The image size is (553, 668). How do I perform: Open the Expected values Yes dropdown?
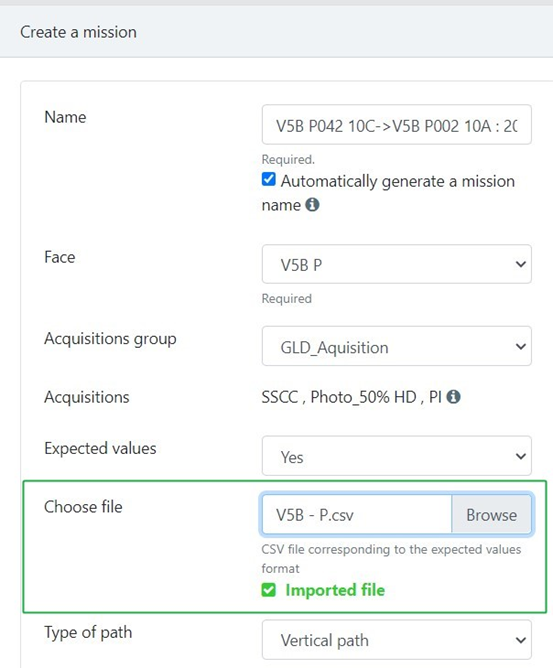click(397, 456)
